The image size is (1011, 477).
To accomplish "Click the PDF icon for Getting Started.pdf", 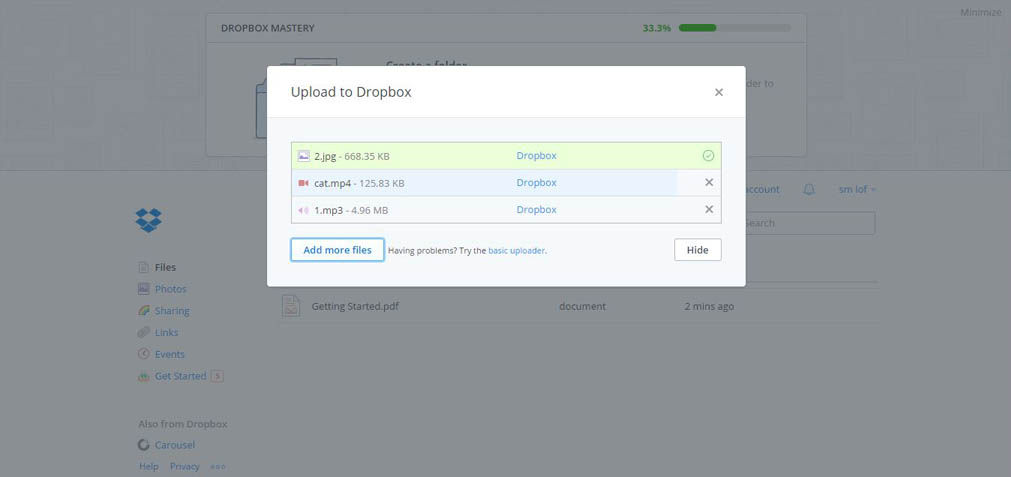I will 291,306.
